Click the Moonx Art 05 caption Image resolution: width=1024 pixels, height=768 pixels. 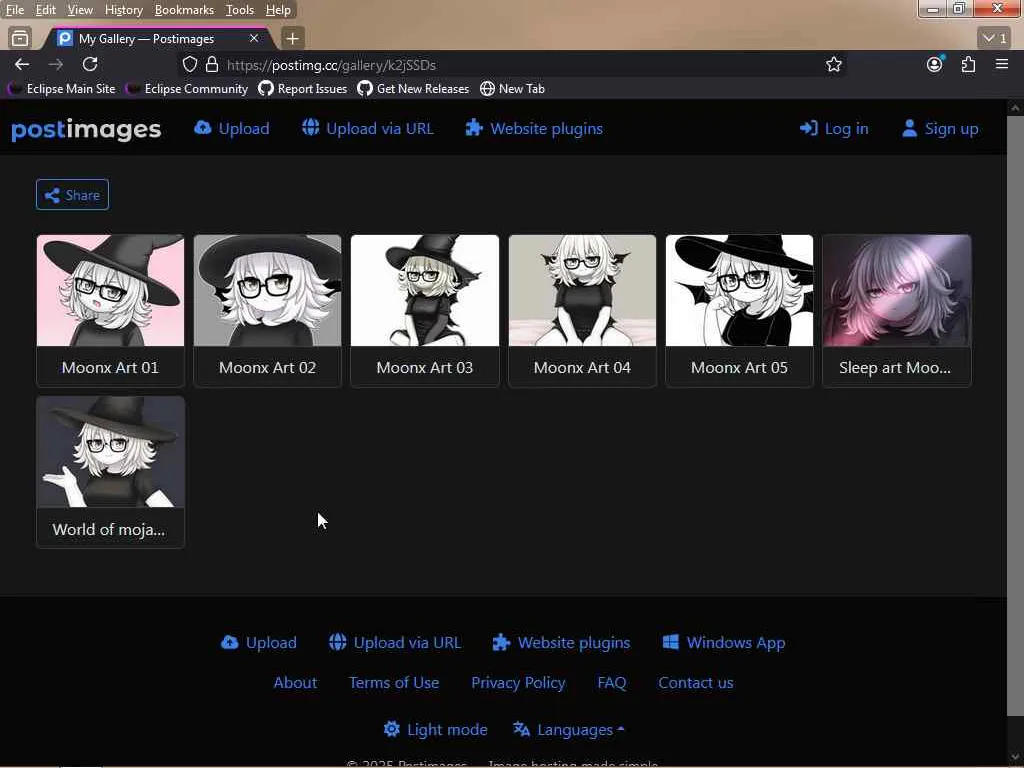point(739,368)
